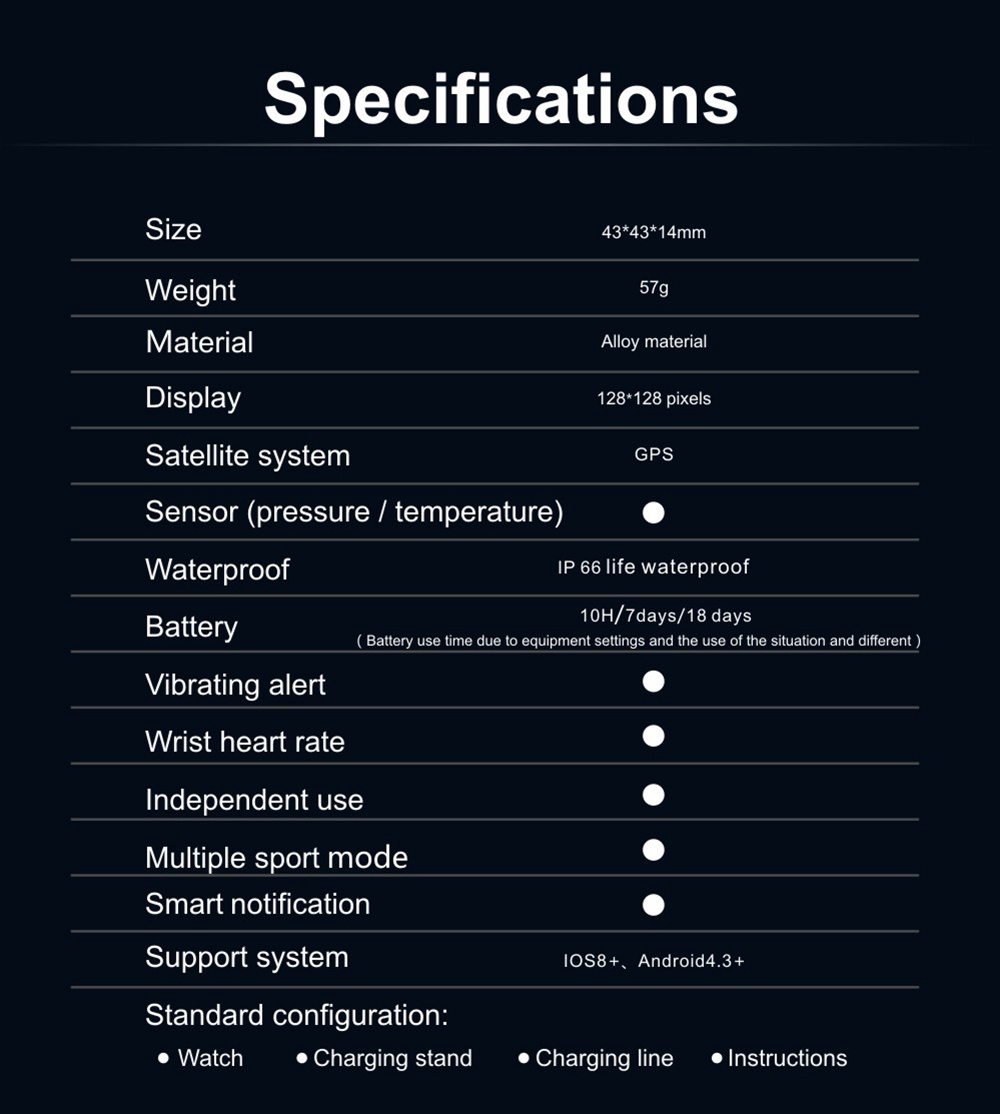Click the Multiple sport mode dot indicator

653,850
